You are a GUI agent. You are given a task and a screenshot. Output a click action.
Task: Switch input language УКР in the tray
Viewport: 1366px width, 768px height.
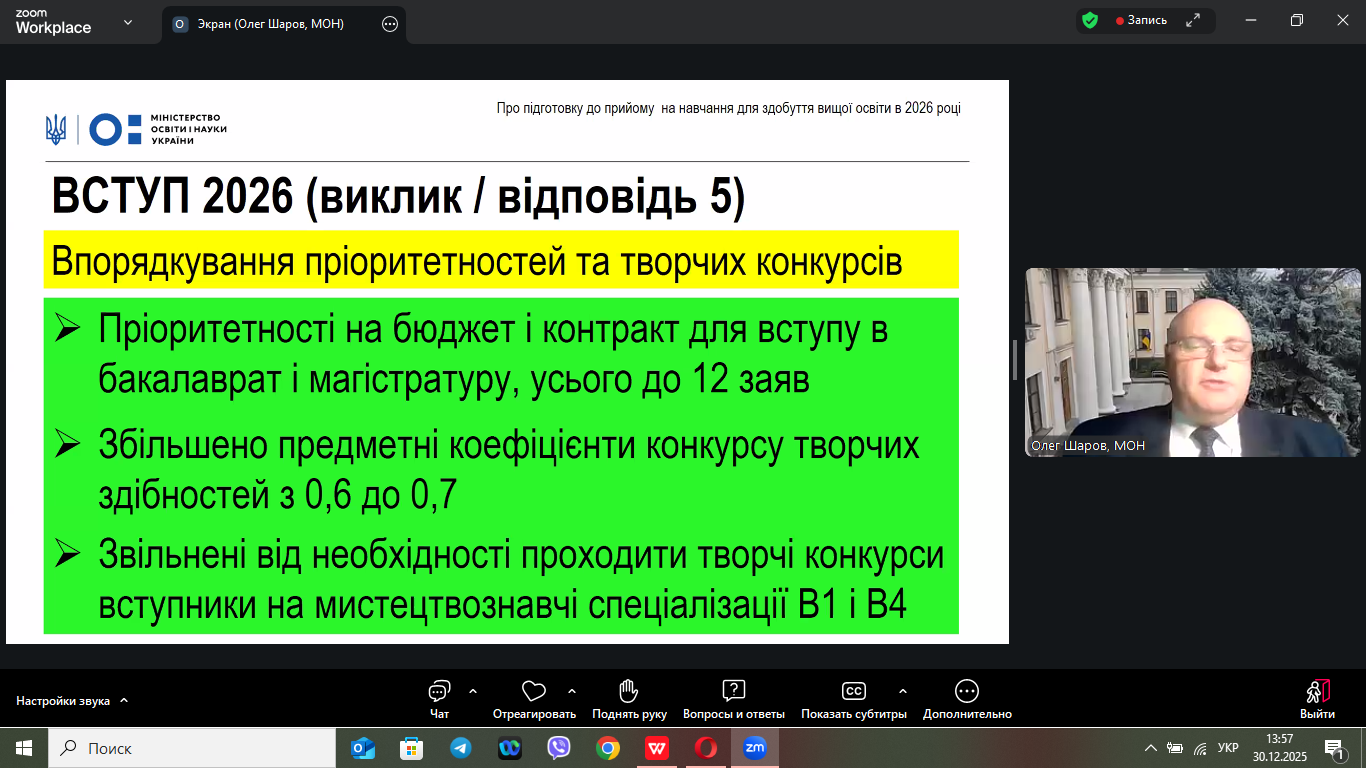click(1228, 748)
